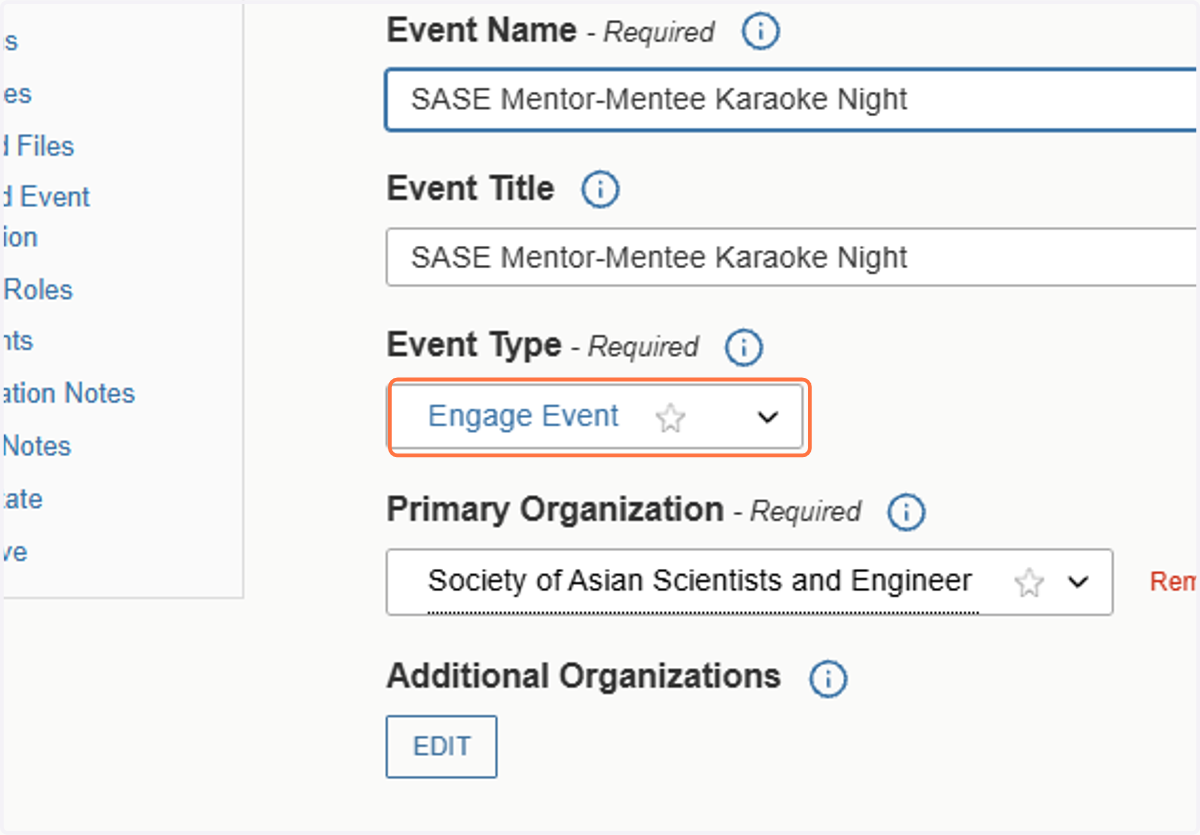
Task: Click the Event Name text field
Action: pos(791,100)
